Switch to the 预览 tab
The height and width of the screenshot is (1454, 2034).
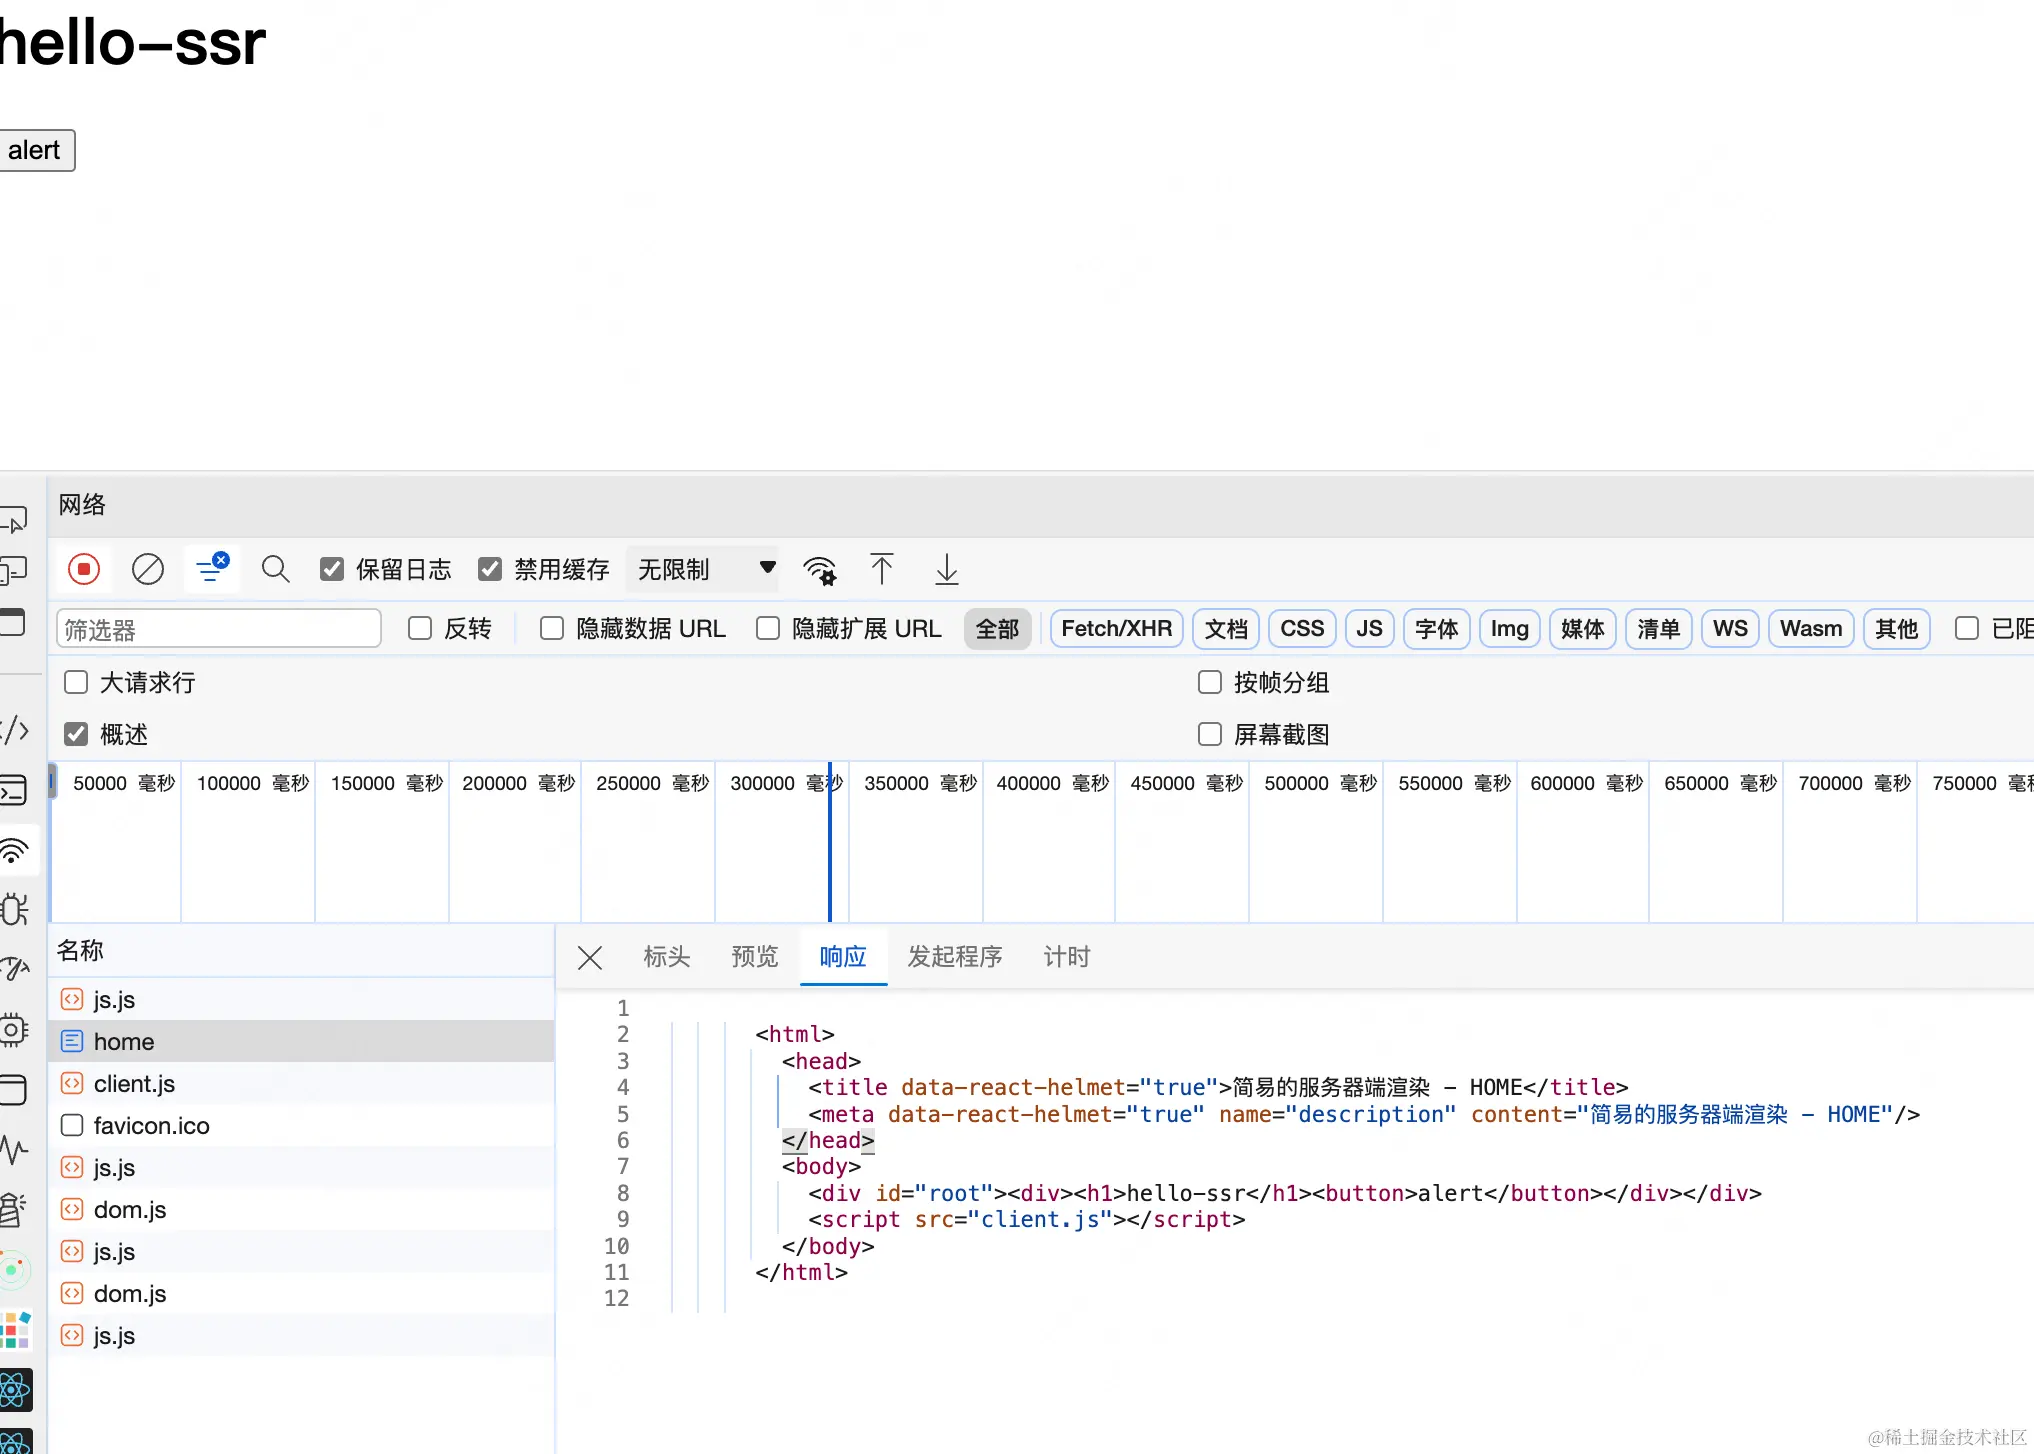click(755, 957)
